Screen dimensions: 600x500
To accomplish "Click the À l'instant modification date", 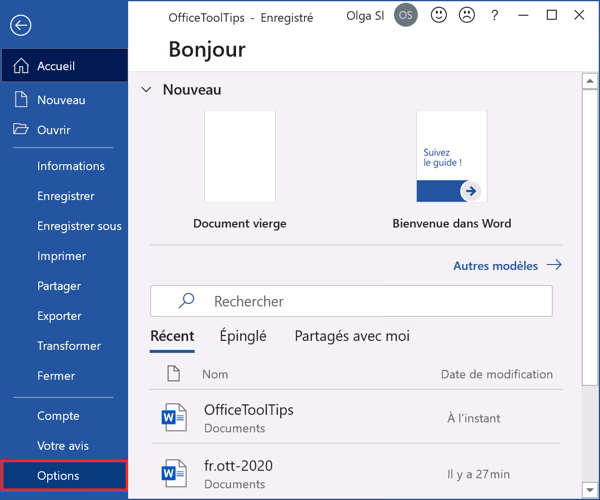I will (474, 418).
